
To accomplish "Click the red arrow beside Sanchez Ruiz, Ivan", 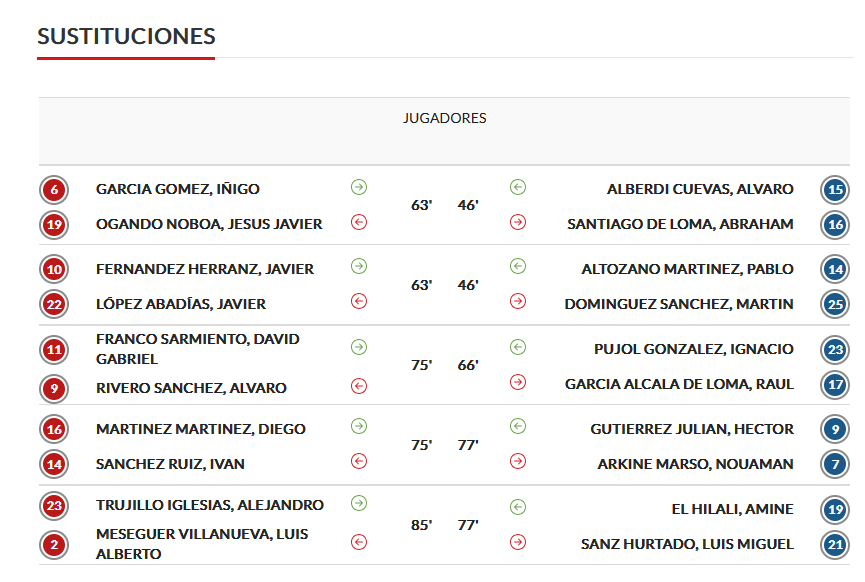I will [359, 461].
